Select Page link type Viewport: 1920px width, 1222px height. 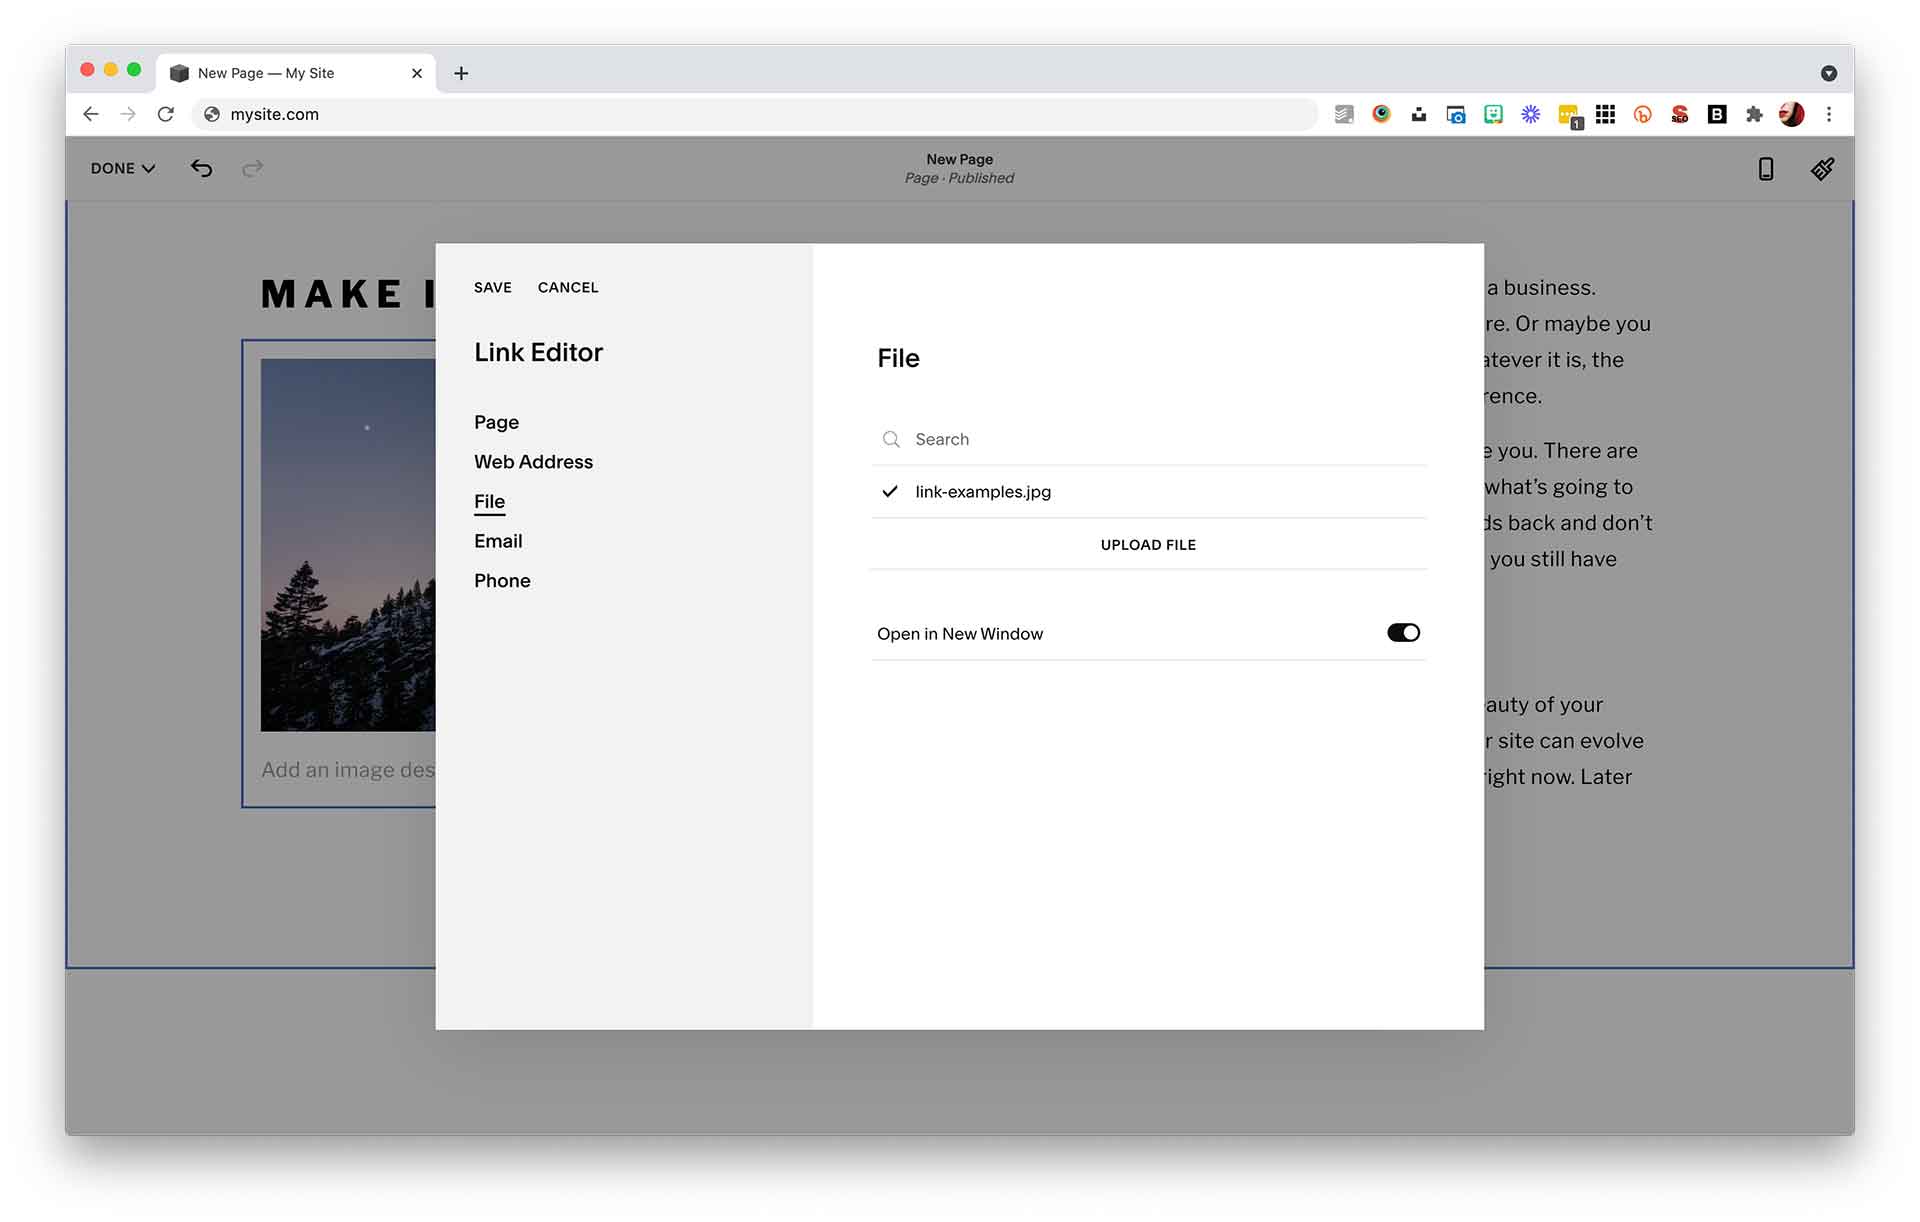point(496,422)
